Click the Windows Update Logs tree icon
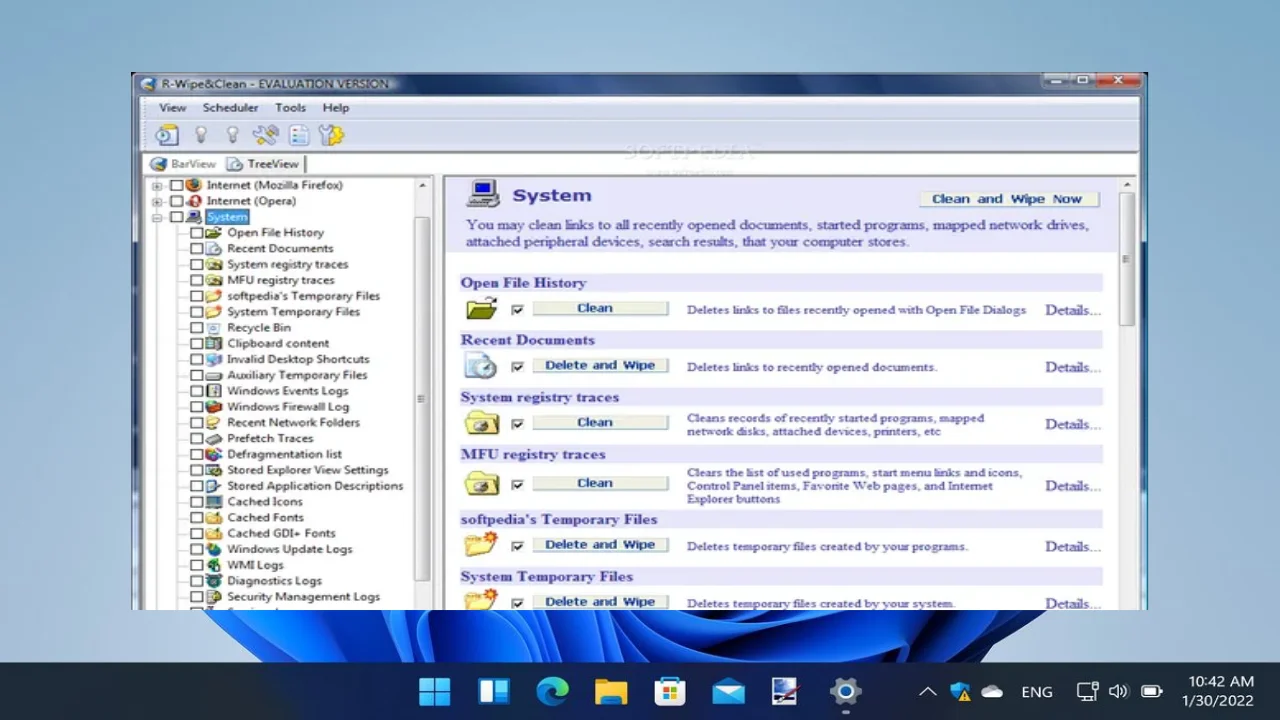Viewport: 1280px width, 720px height. click(213, 549)
